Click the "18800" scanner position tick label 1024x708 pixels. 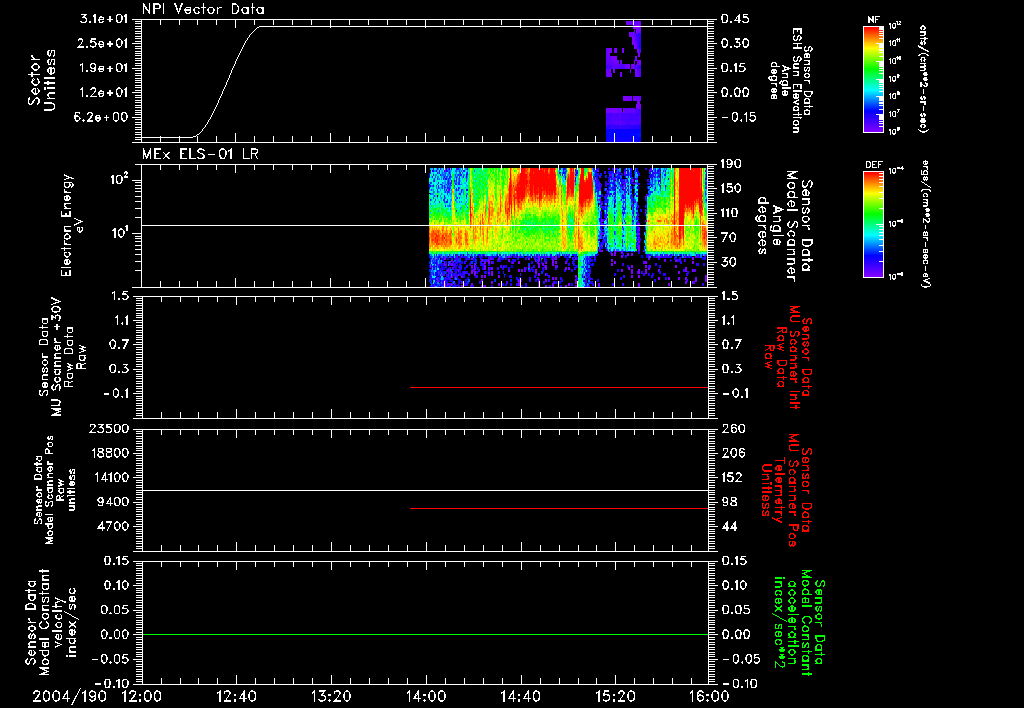click(108, 453)
